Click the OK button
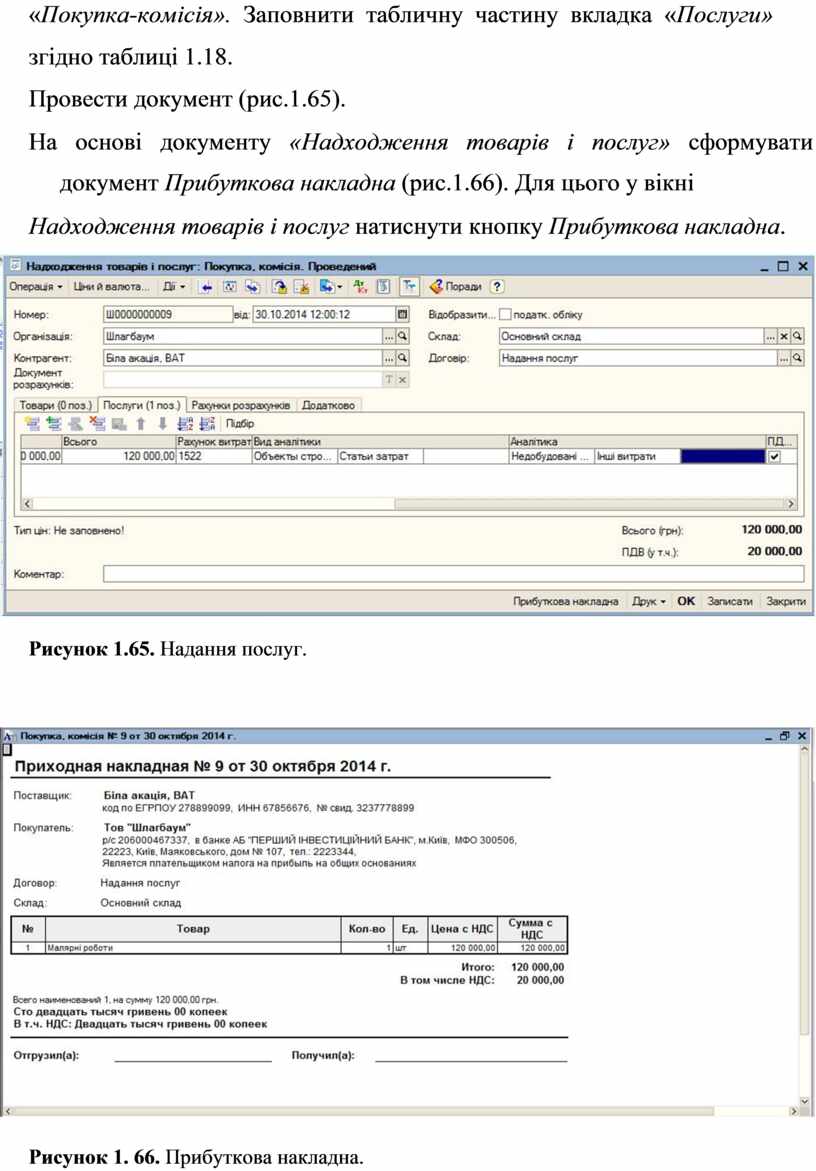The image size is (816, 1171). 686,601
